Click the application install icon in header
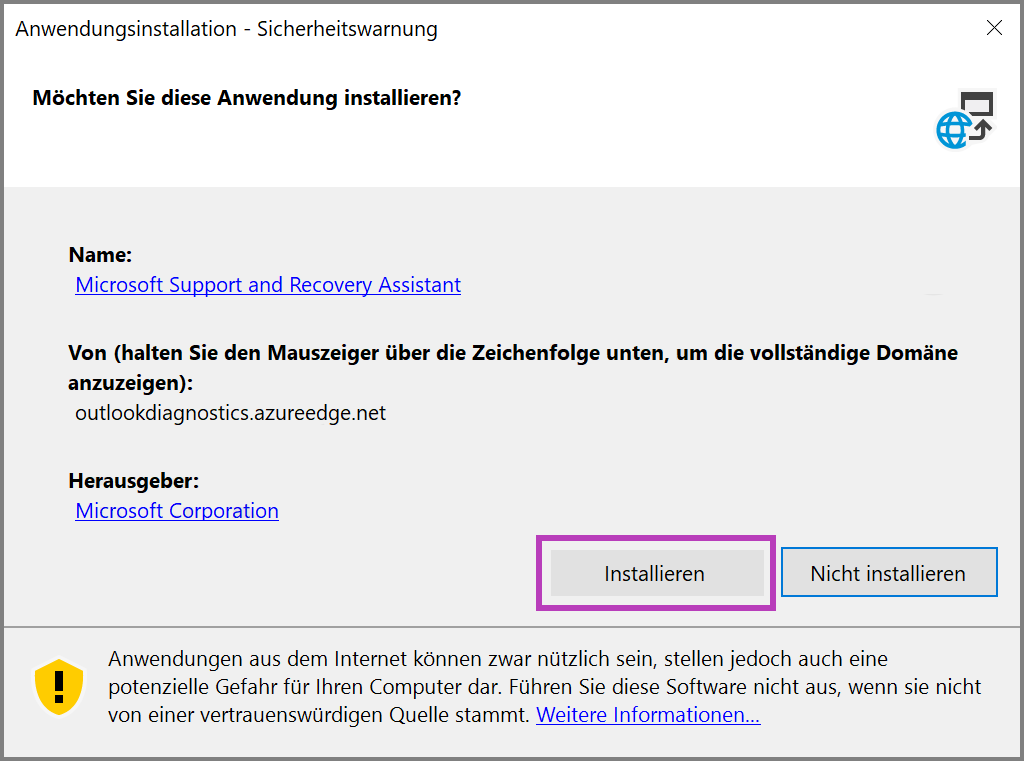The width and height of the screenshot is (1025, 762). pos(965,120)
